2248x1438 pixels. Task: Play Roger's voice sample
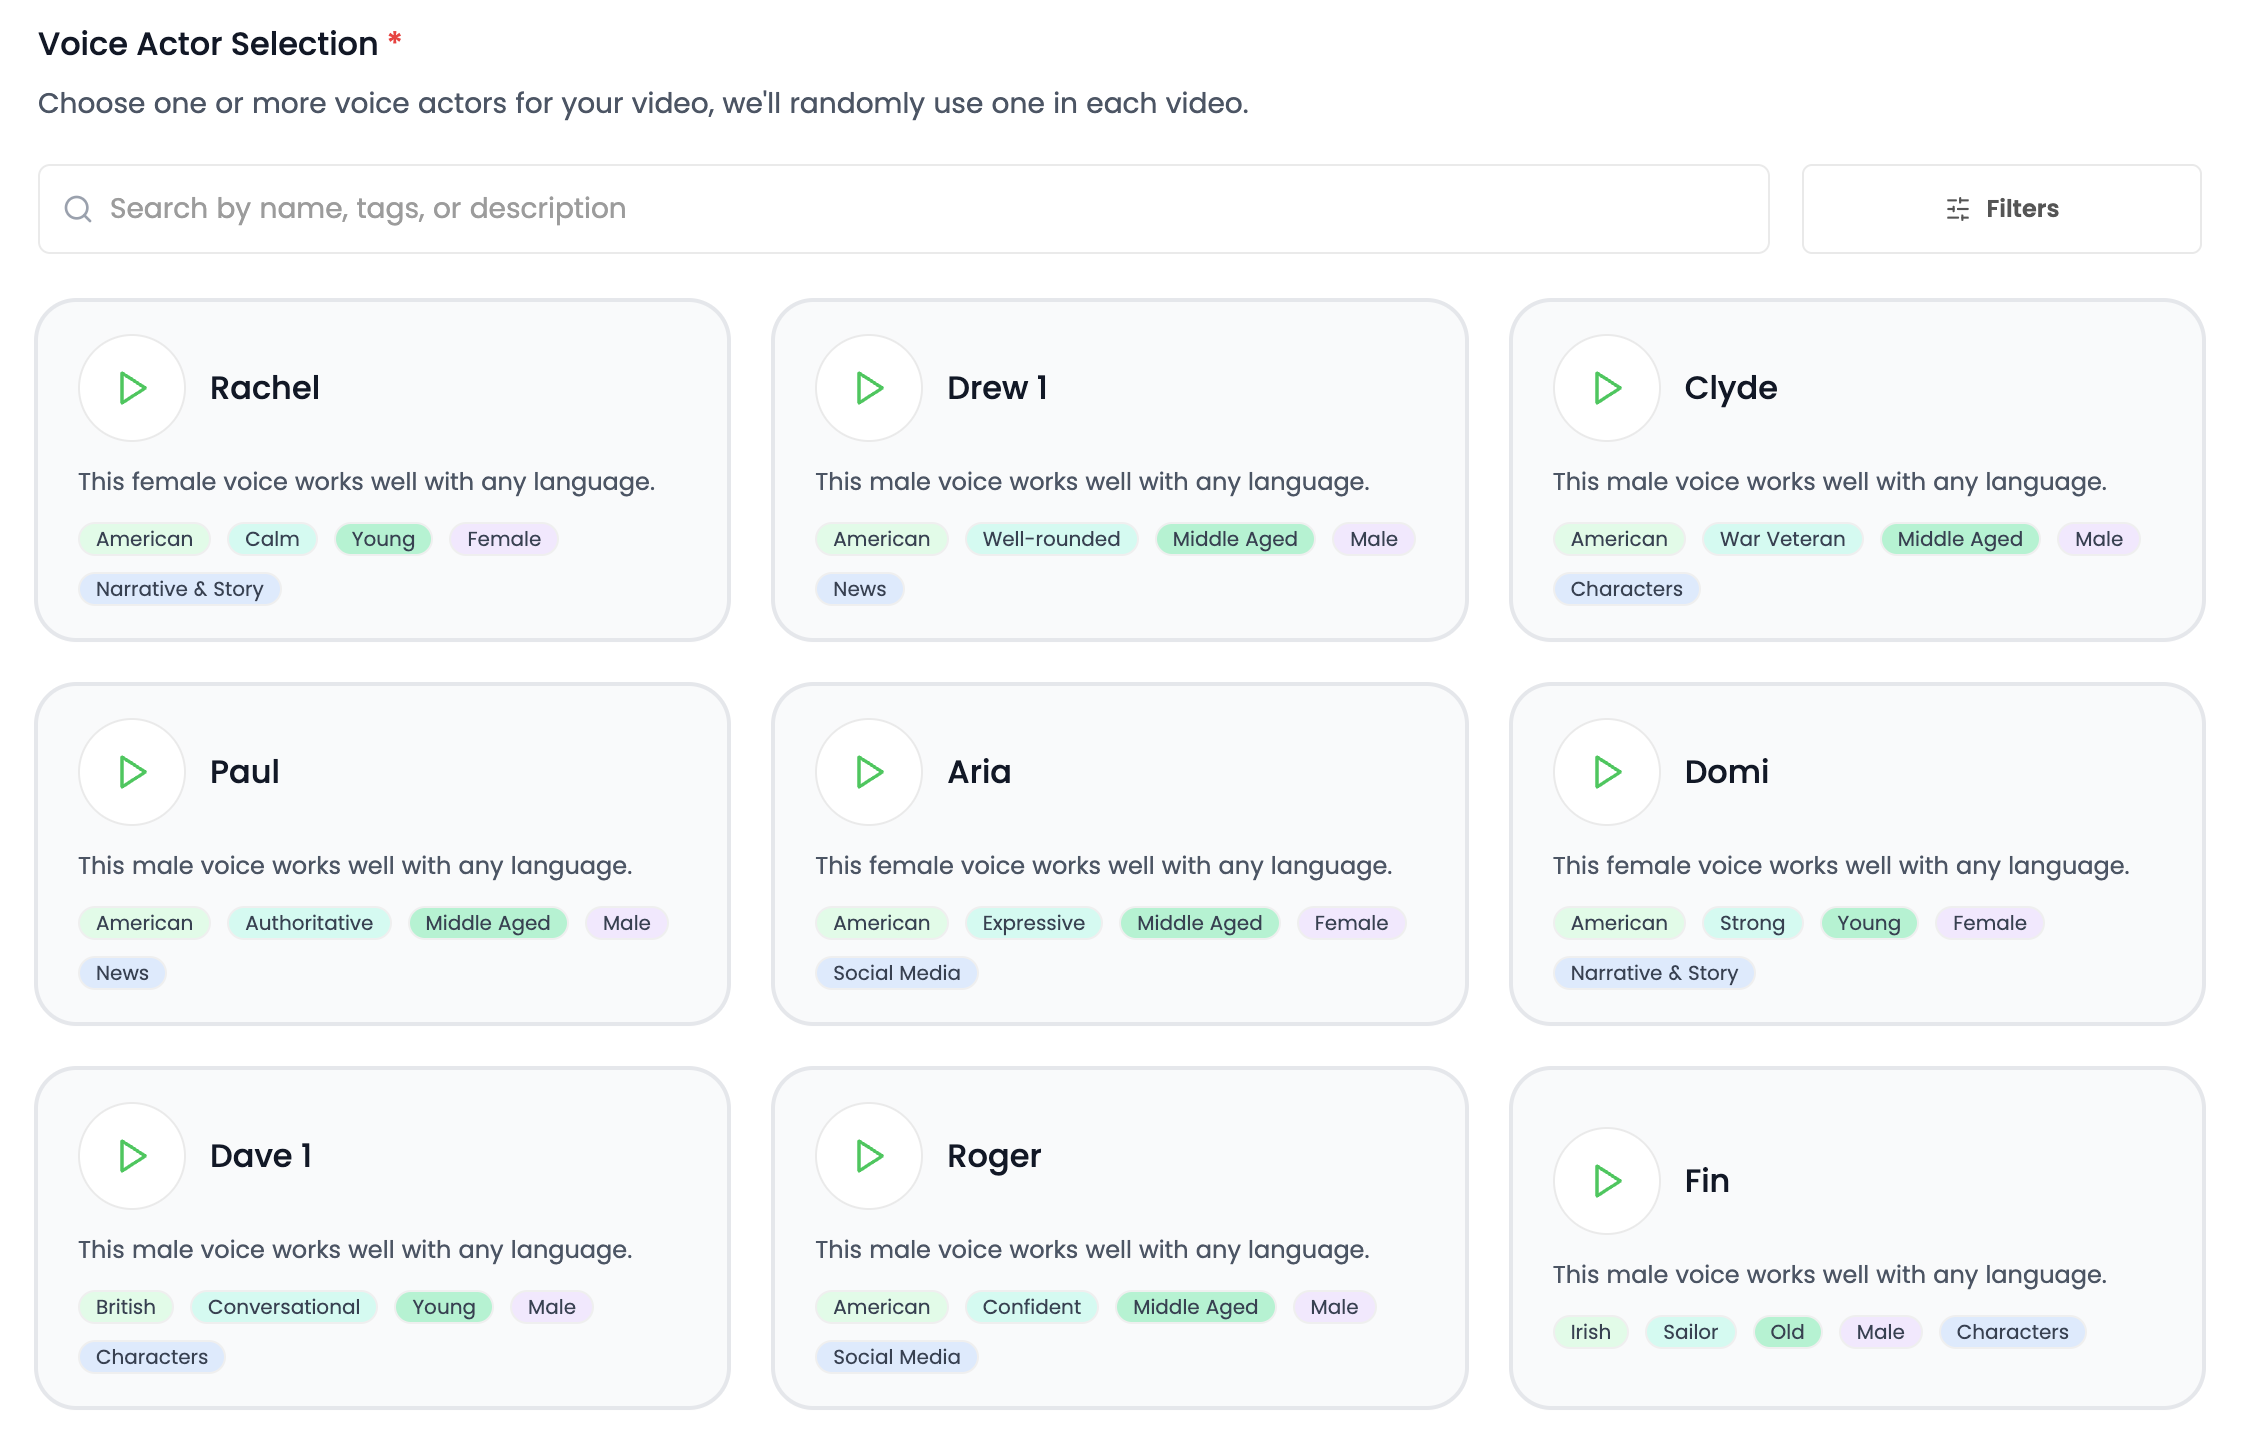point(869,1156)
